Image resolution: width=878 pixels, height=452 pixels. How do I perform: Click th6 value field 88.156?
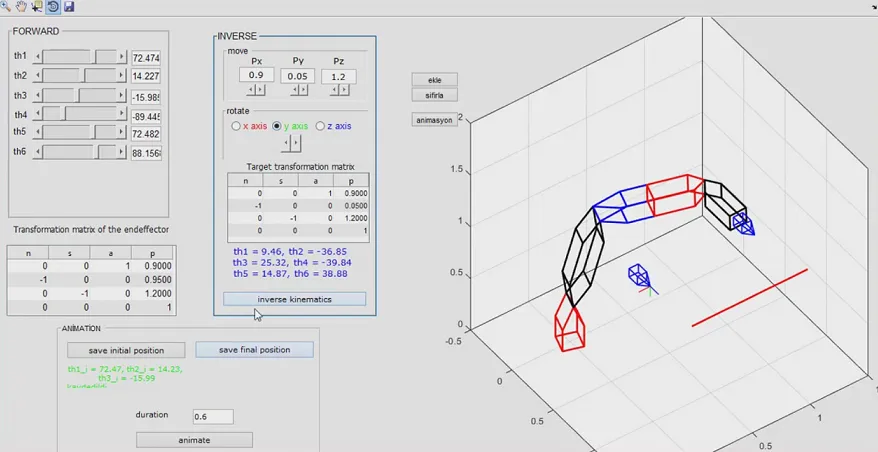146,153
